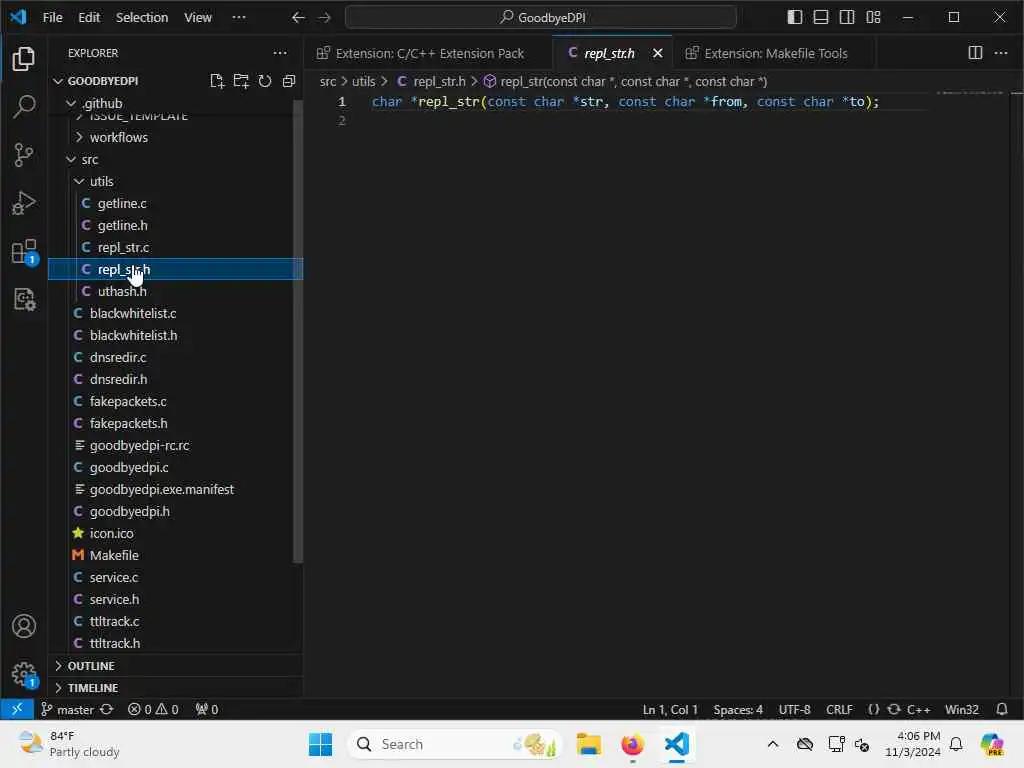The height and width of the screenshot is (768, 1024).
Task: Open the Edit menu
Action: [89, 18]
